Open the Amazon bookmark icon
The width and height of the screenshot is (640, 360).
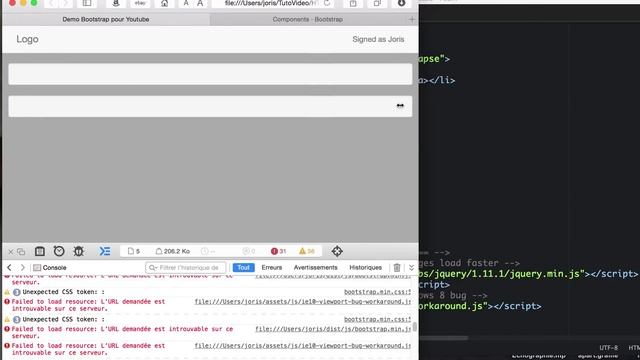point(116,3)
